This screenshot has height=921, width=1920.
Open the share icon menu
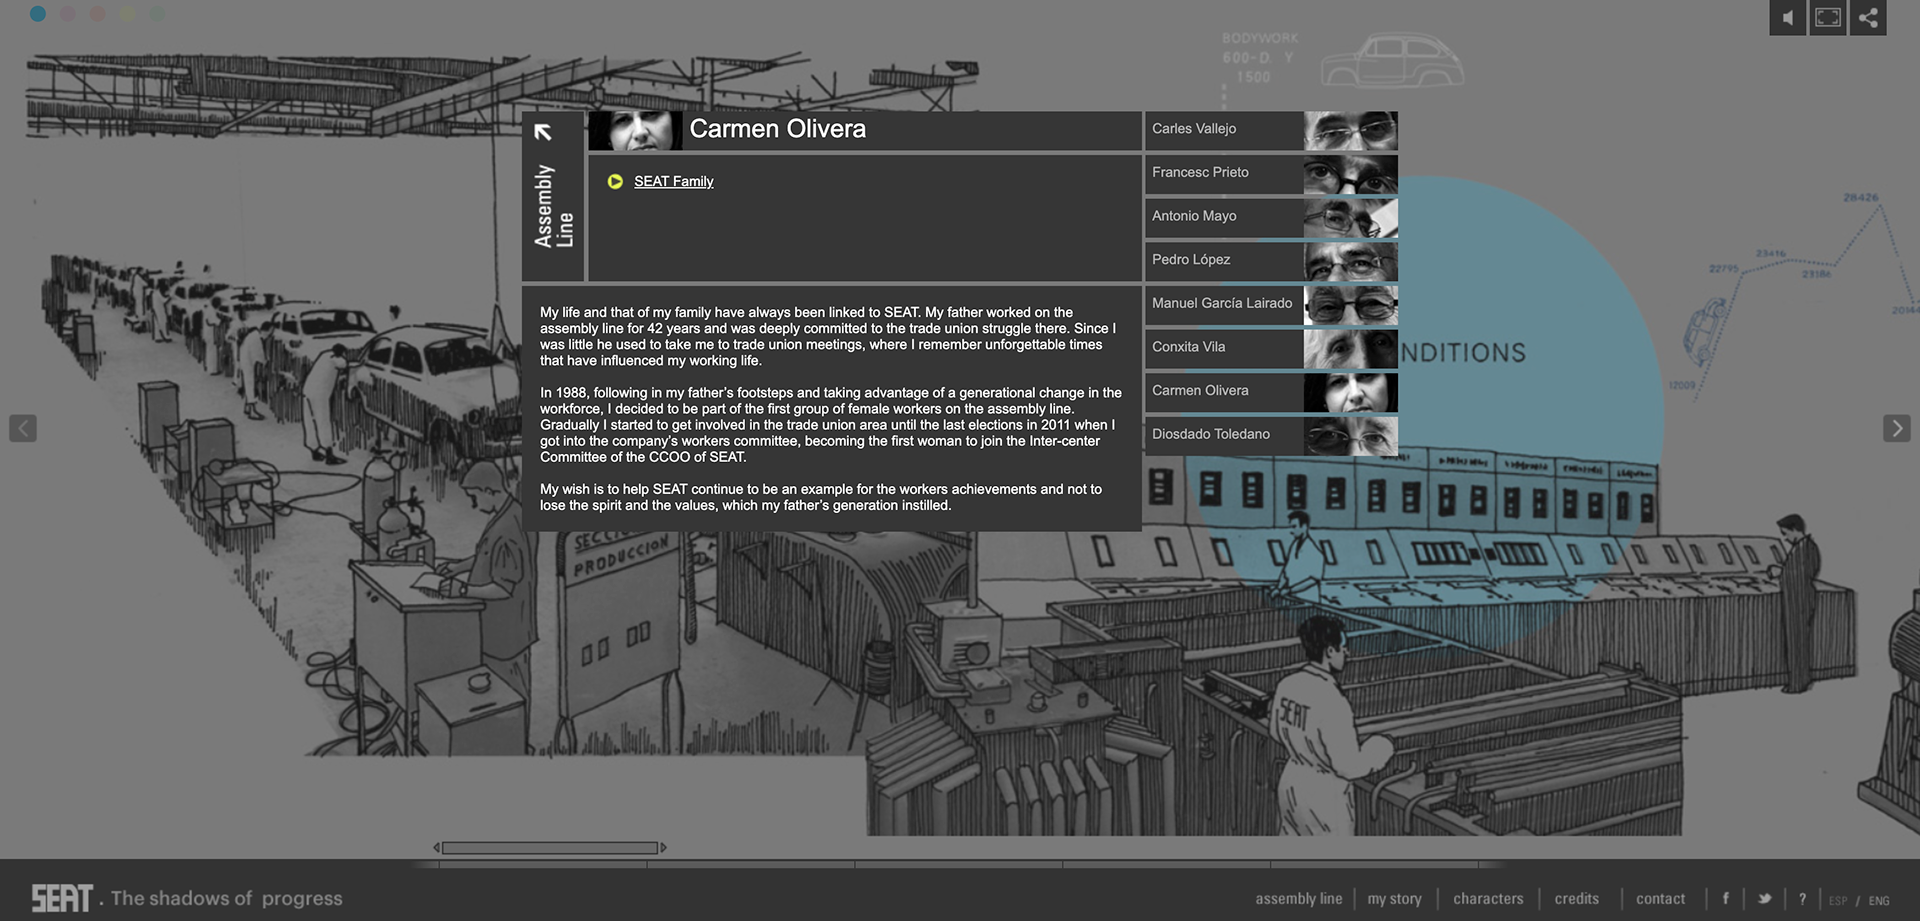tap(1868, 18)
